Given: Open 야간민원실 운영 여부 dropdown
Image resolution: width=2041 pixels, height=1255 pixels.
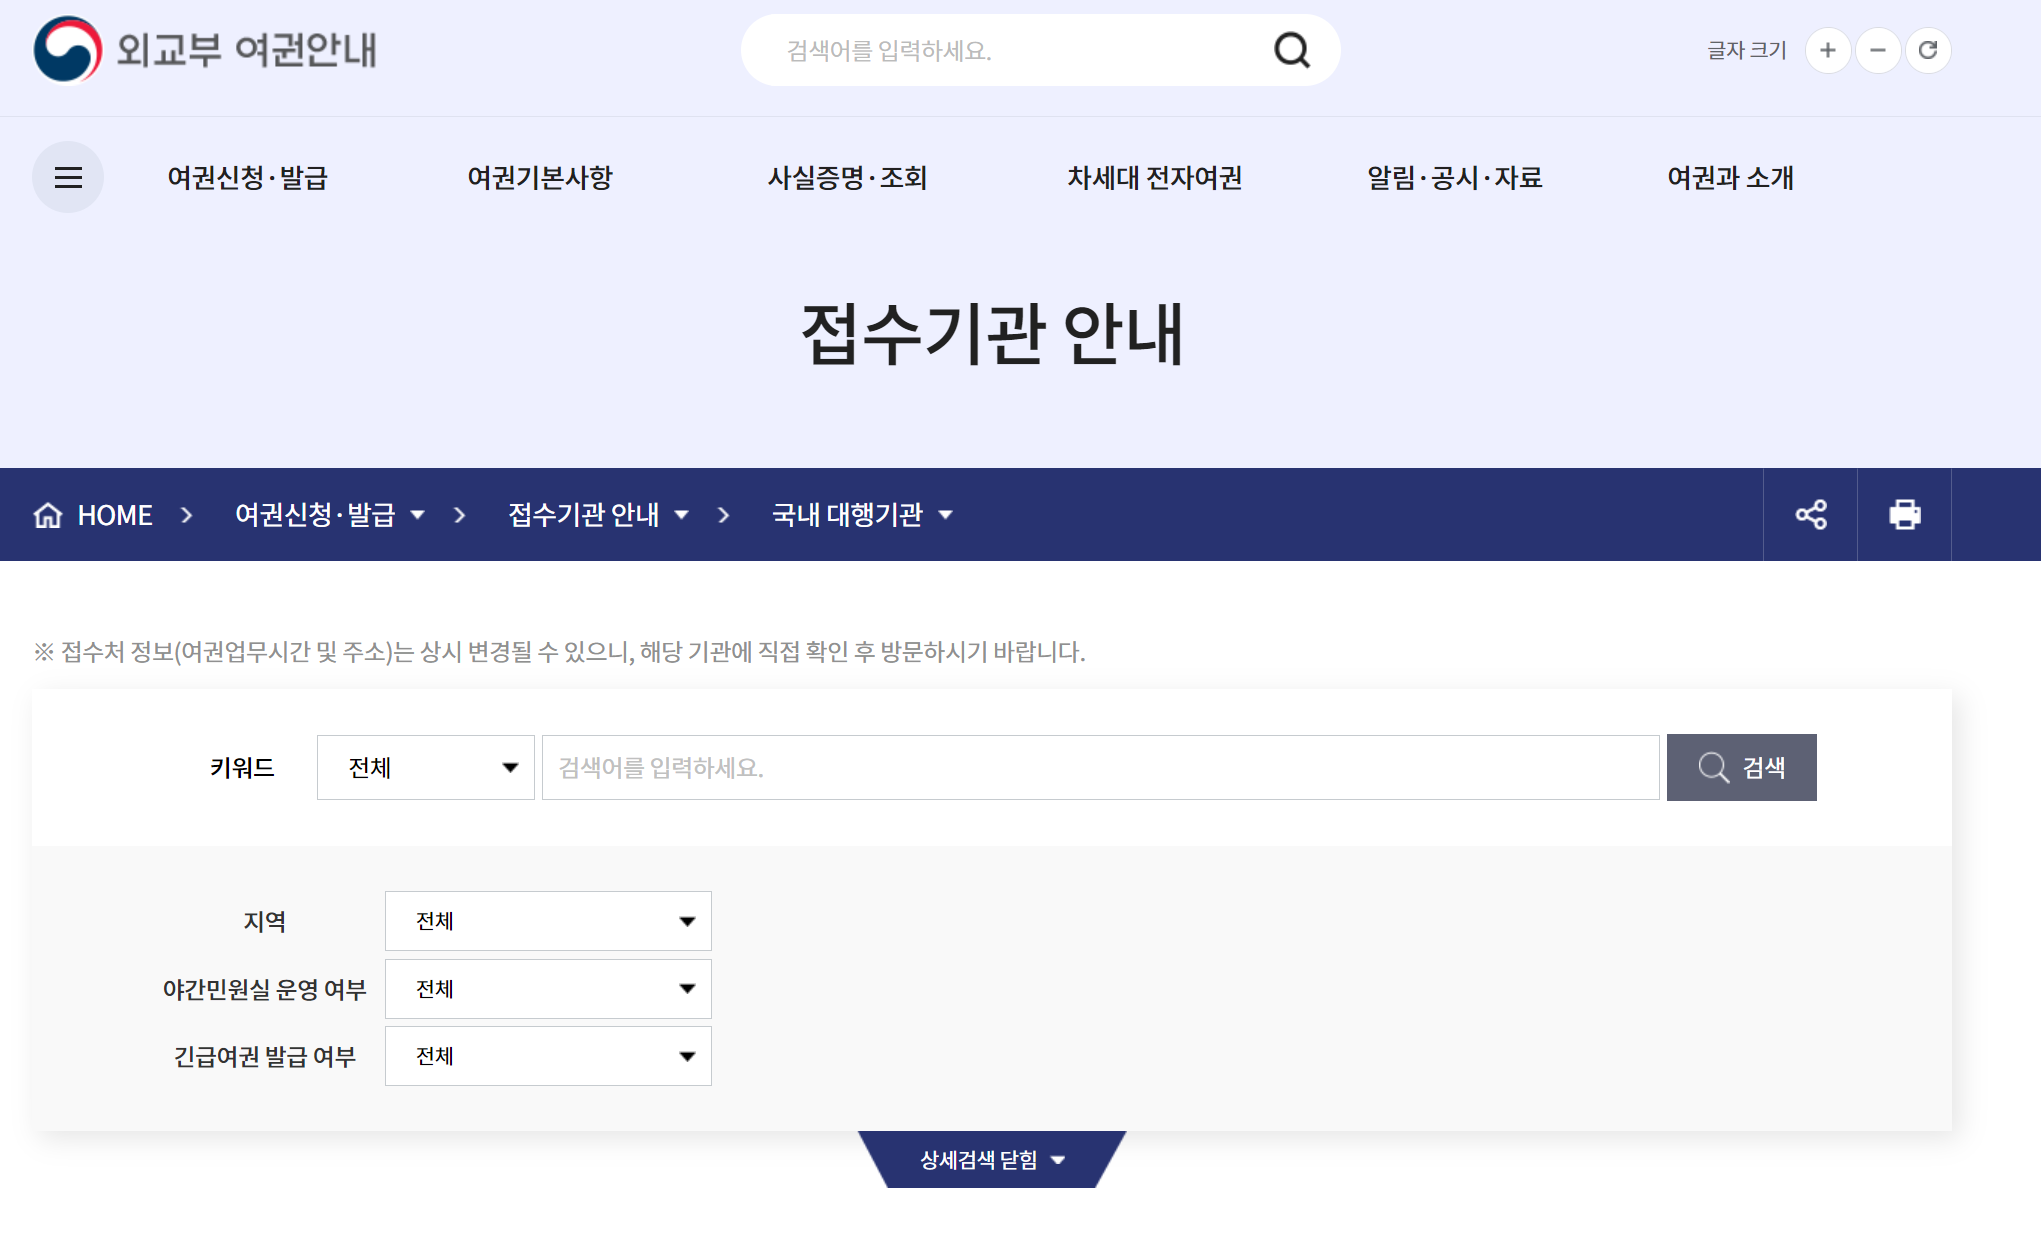Looking at the screenshot, I should coord(548,989).
